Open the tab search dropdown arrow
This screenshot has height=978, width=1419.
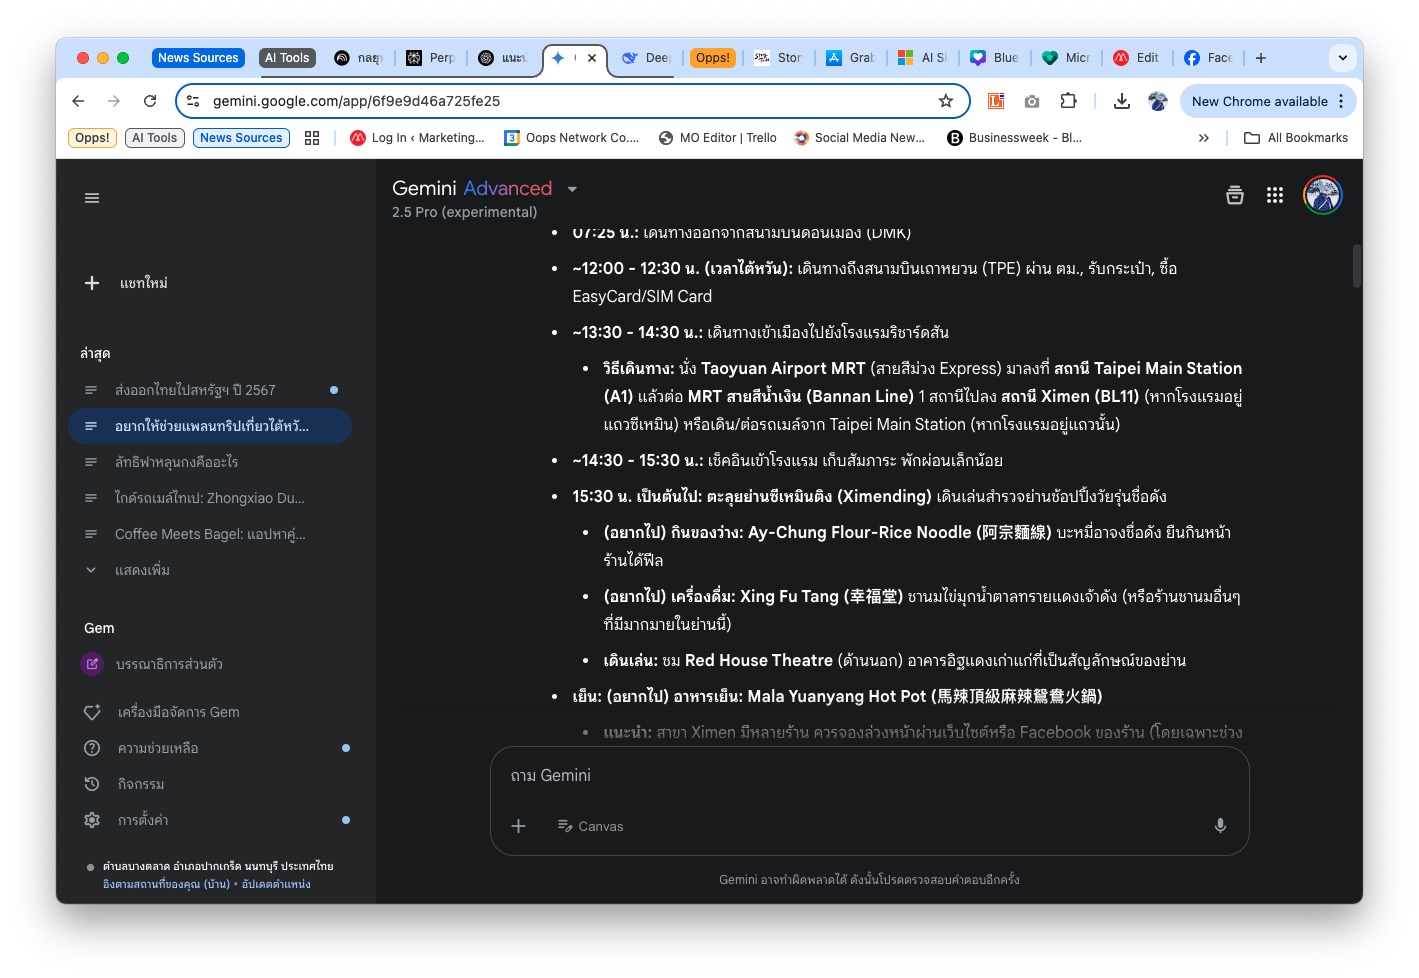(x=1342, y=58)
